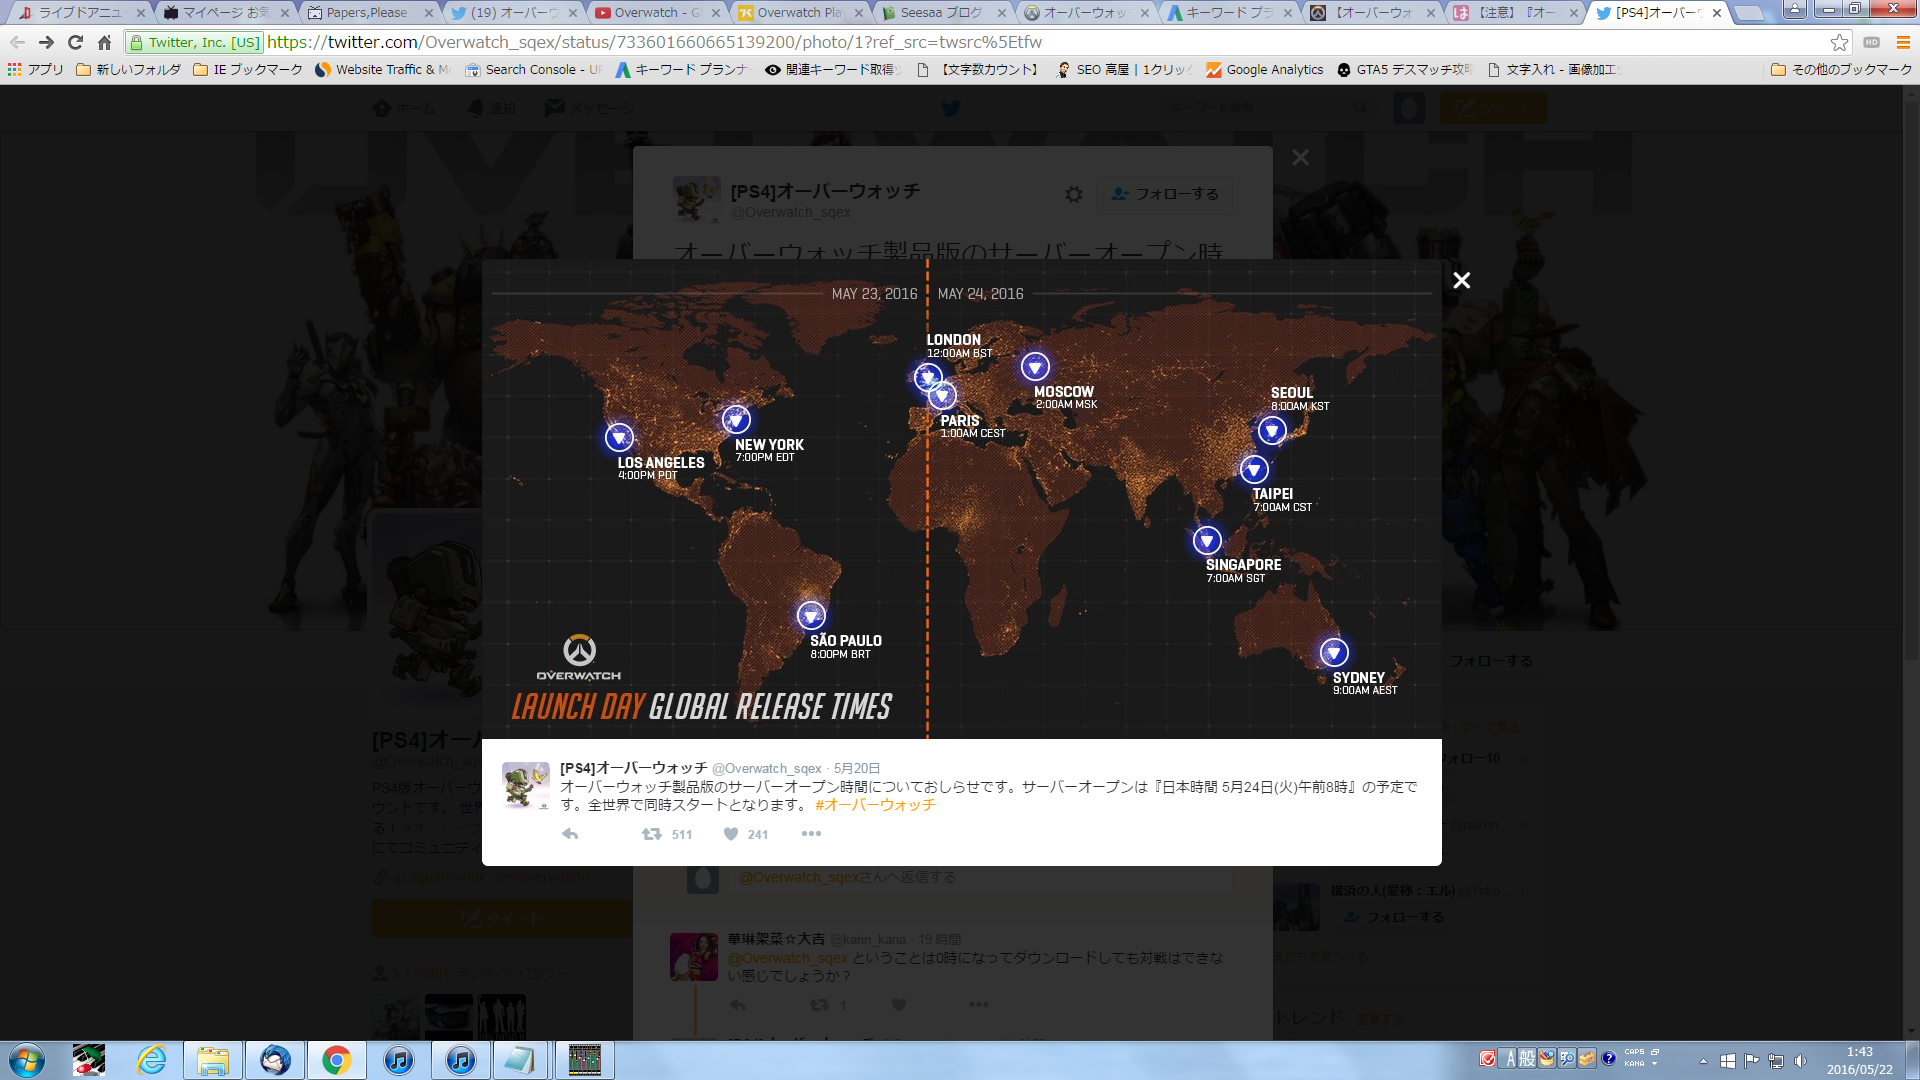
Task: Open the 【文字数カウント】 bookmark
Action: tap(977, 69)
